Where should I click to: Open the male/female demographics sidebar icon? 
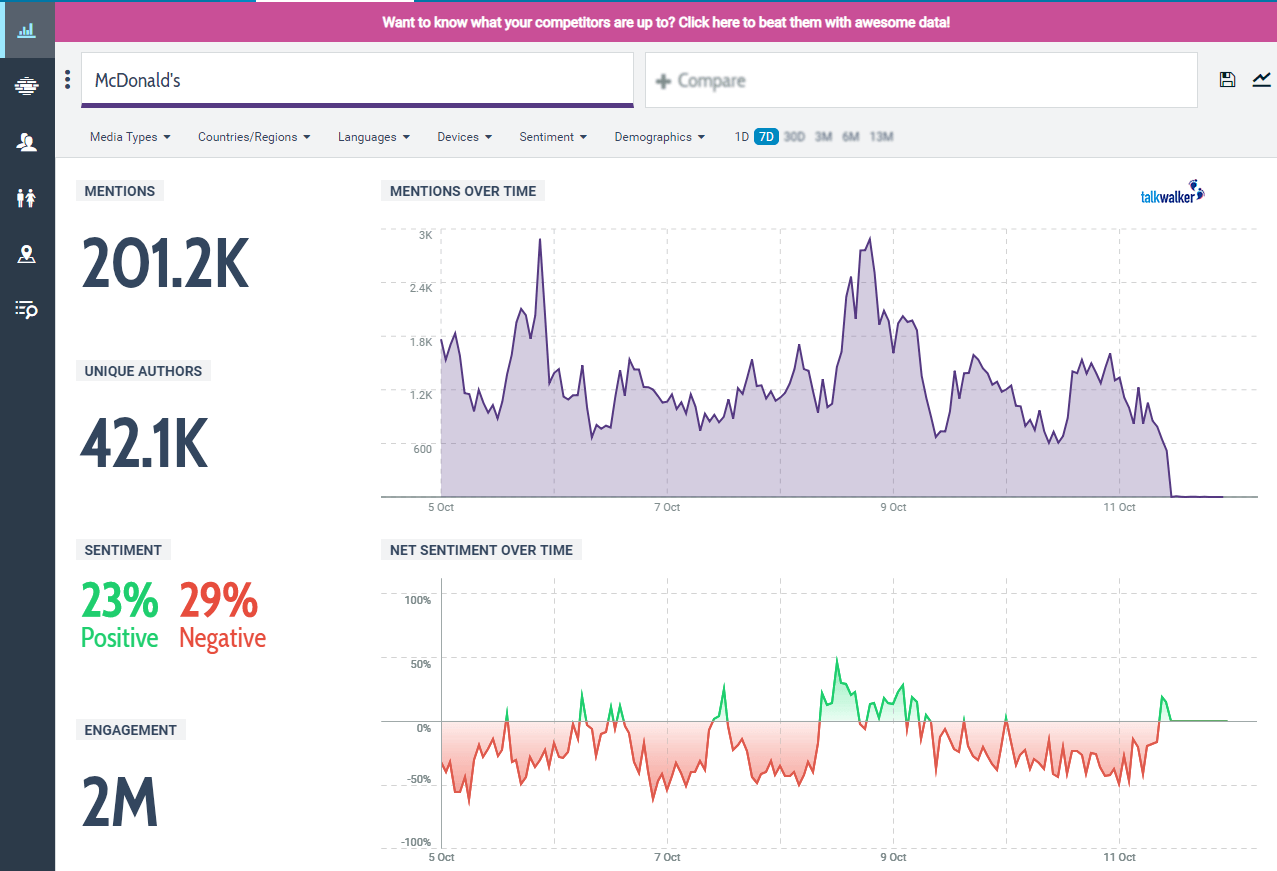pos(27,198)
